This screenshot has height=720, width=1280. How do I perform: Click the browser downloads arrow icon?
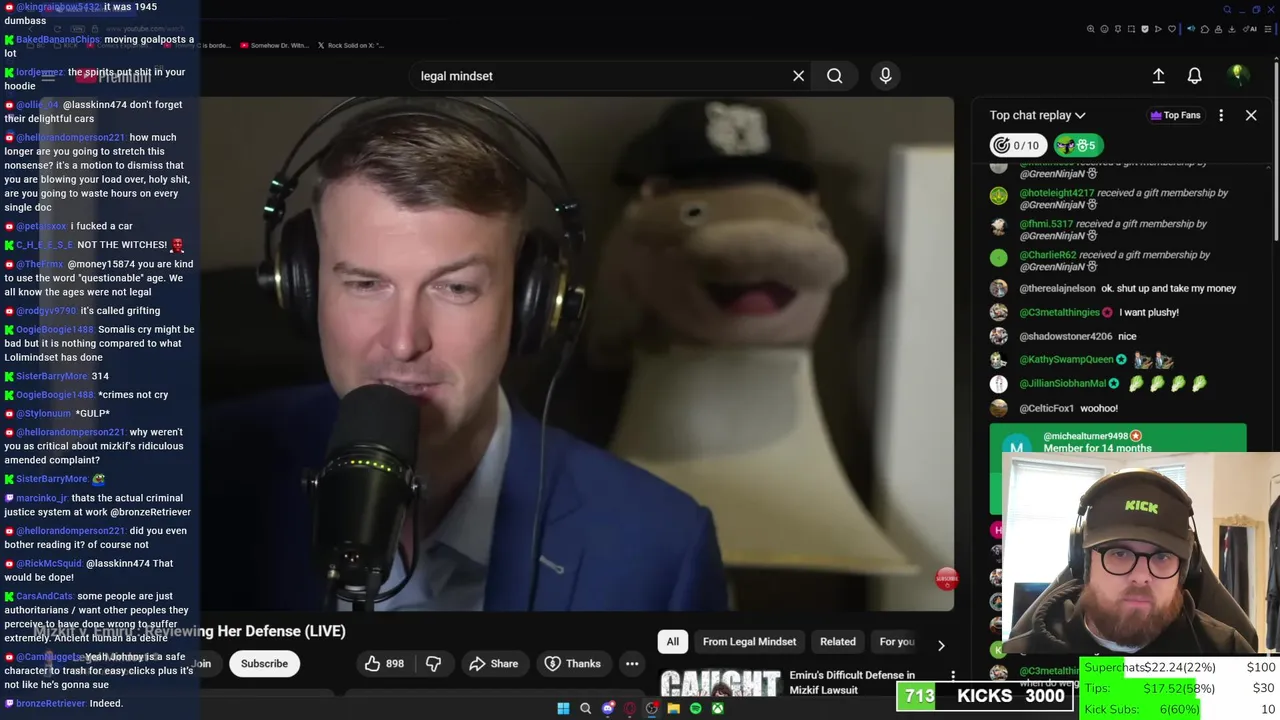point(1232,29)
